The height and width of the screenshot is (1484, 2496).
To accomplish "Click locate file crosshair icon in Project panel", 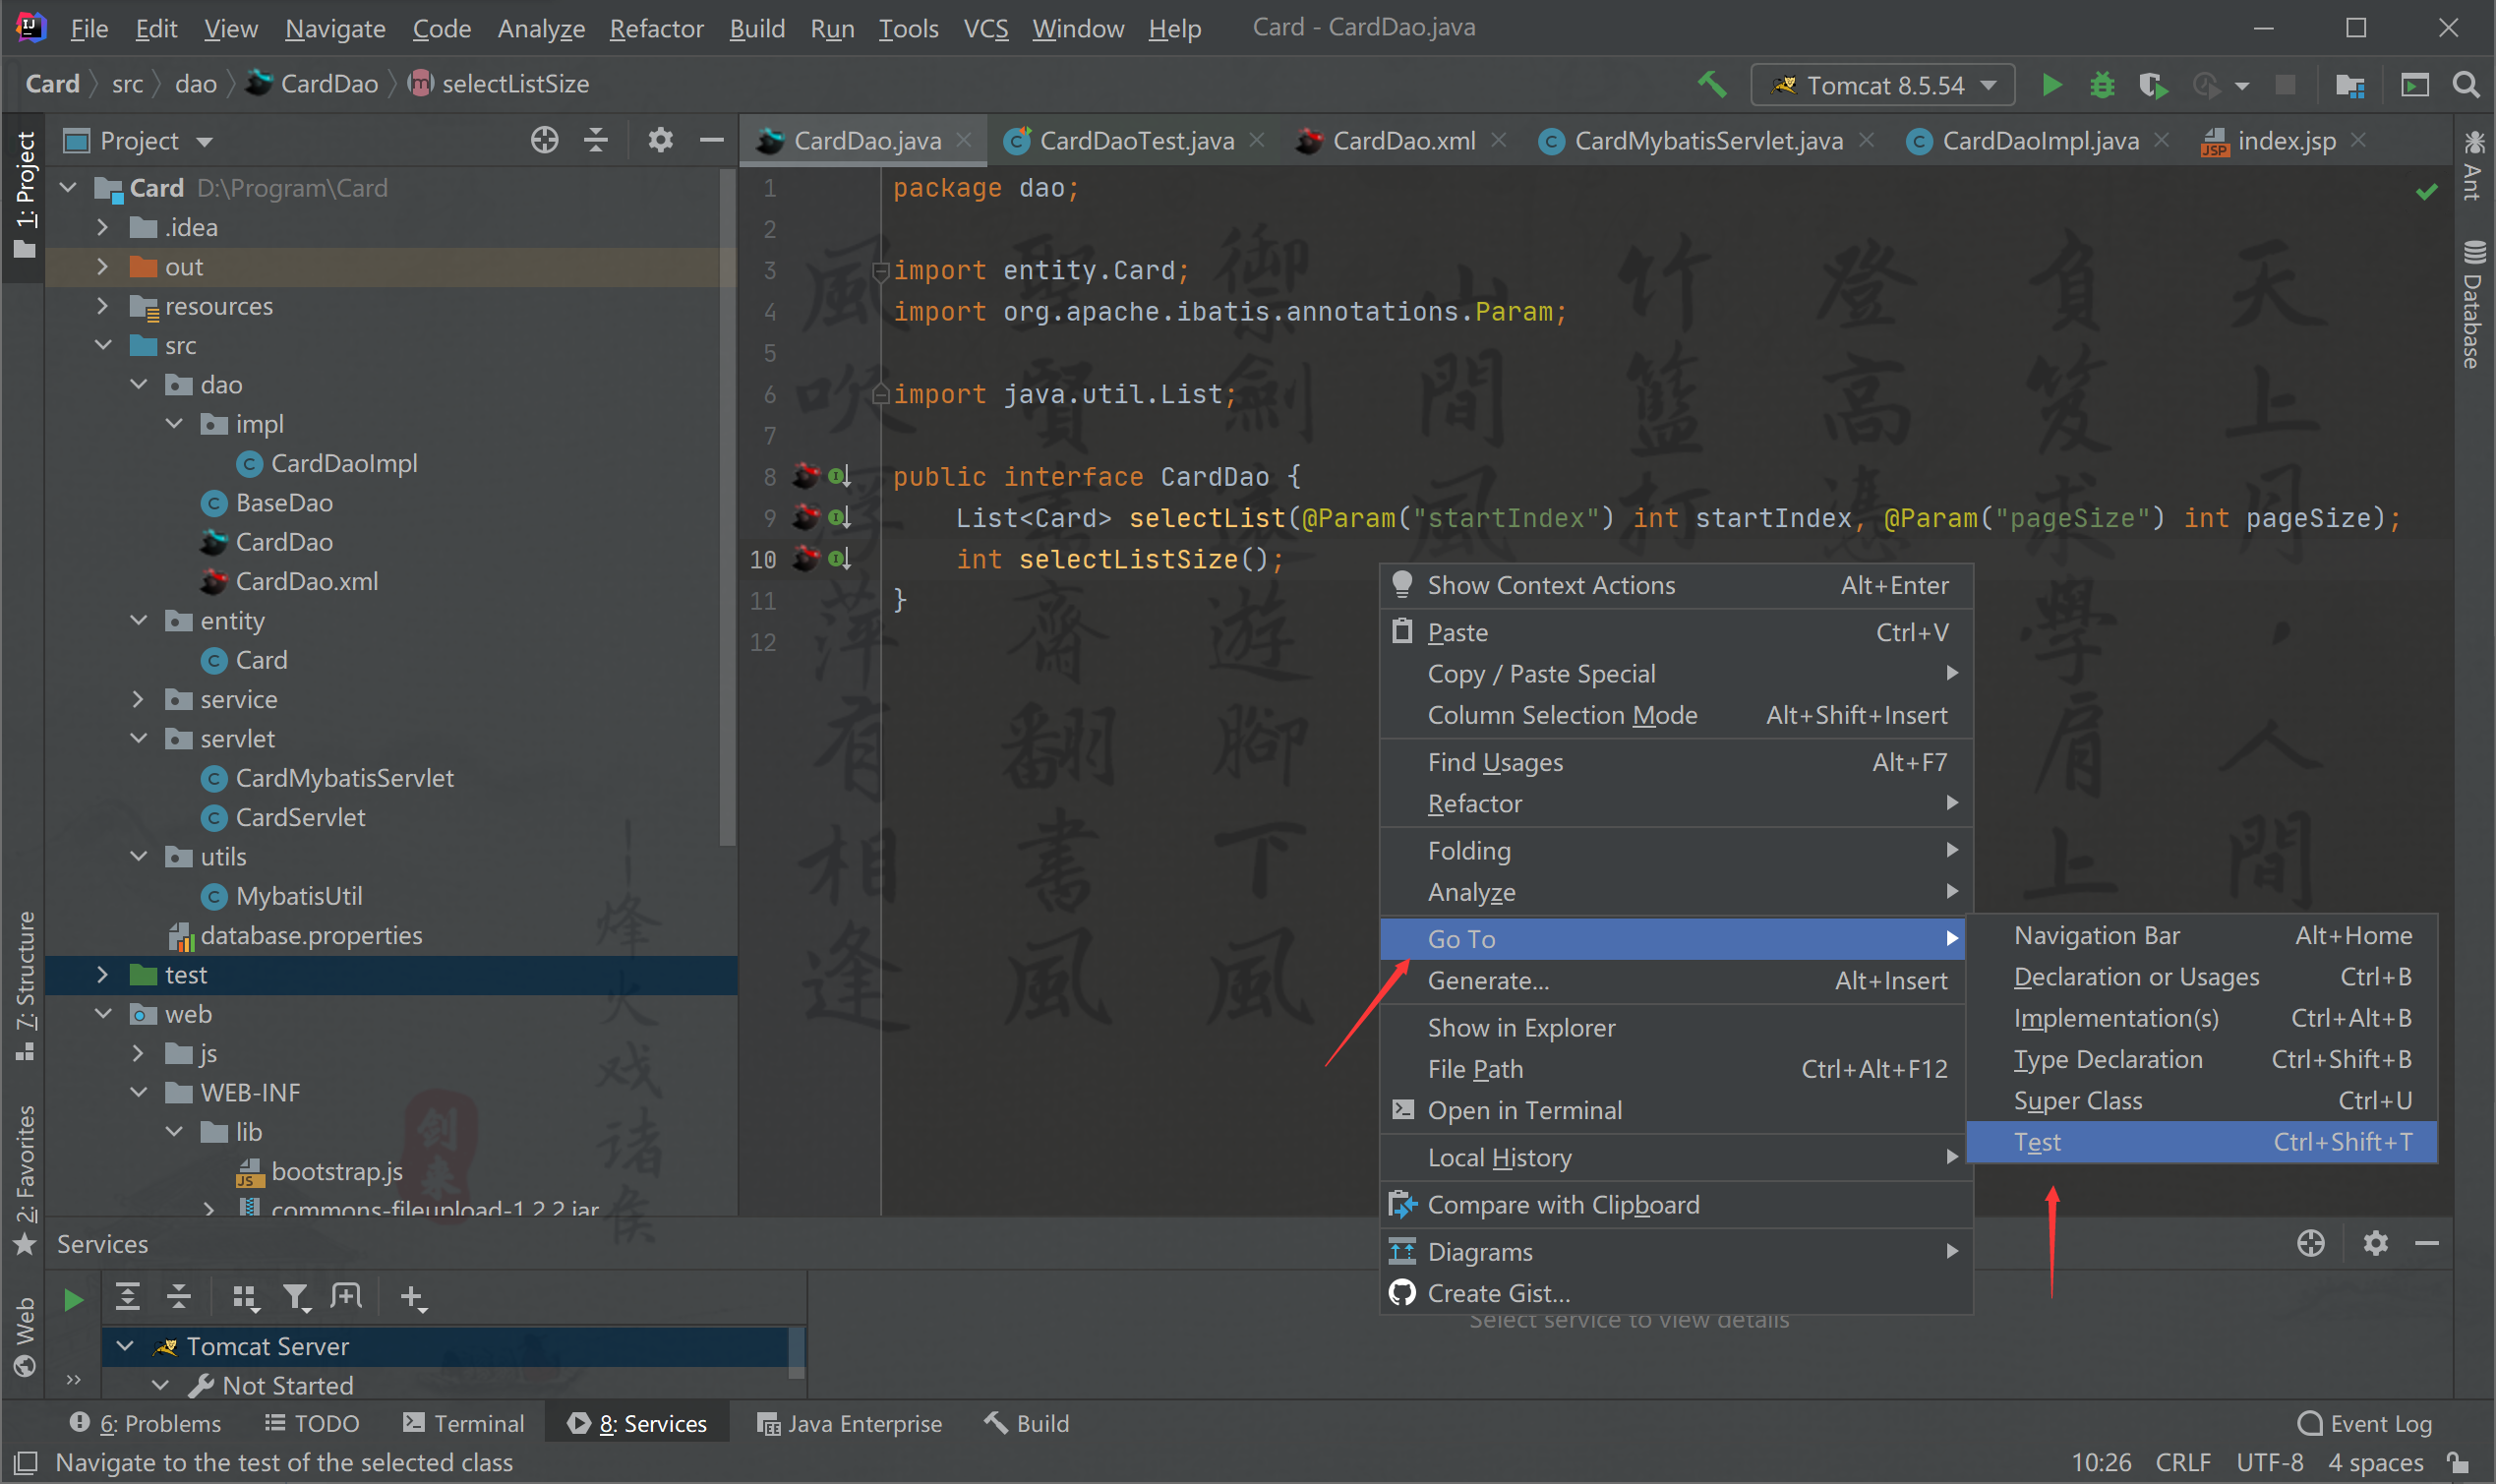I will point(544,140).
